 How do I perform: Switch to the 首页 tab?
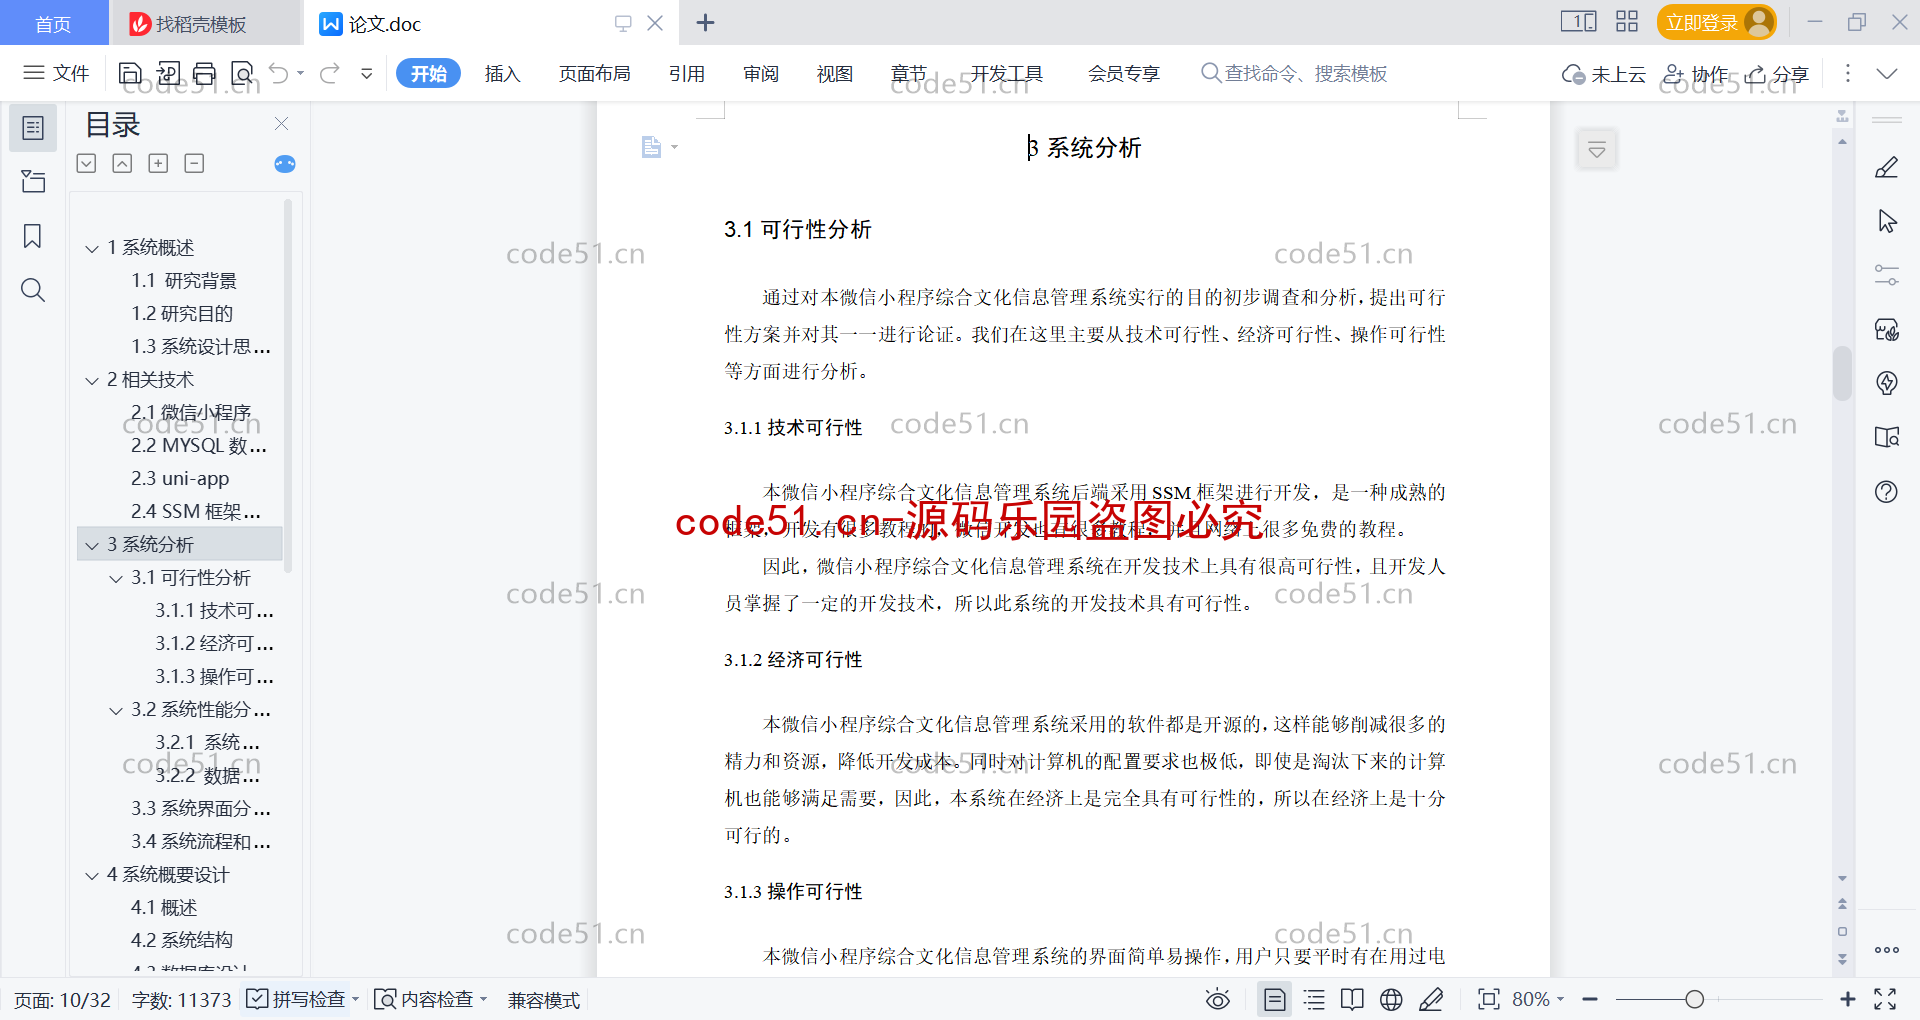(x=54, y=23)
